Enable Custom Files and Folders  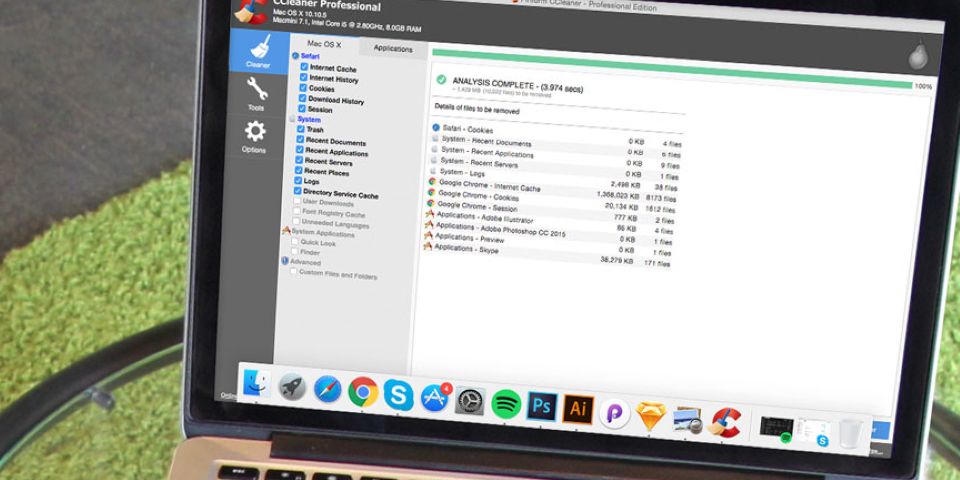pyautogui.click(x=293, y=271)
